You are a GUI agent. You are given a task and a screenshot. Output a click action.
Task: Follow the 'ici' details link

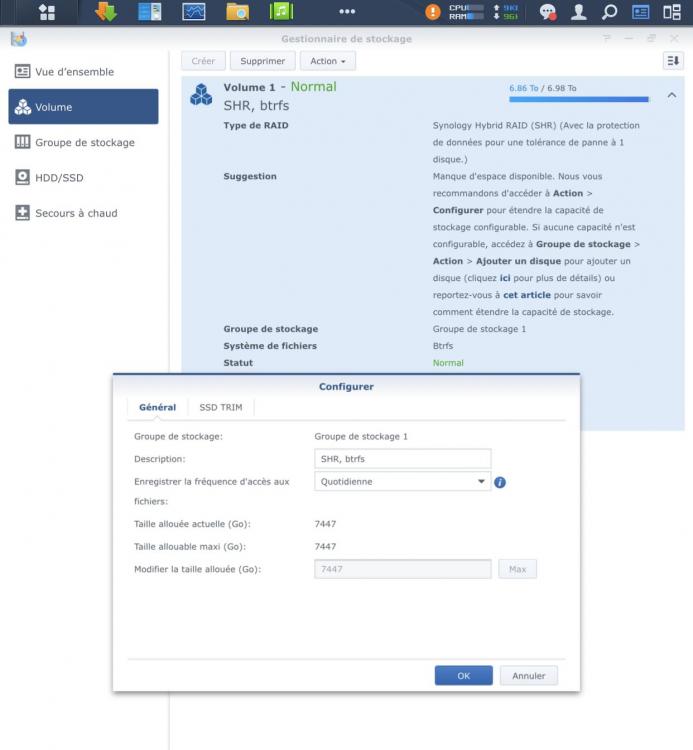[505, 278]
